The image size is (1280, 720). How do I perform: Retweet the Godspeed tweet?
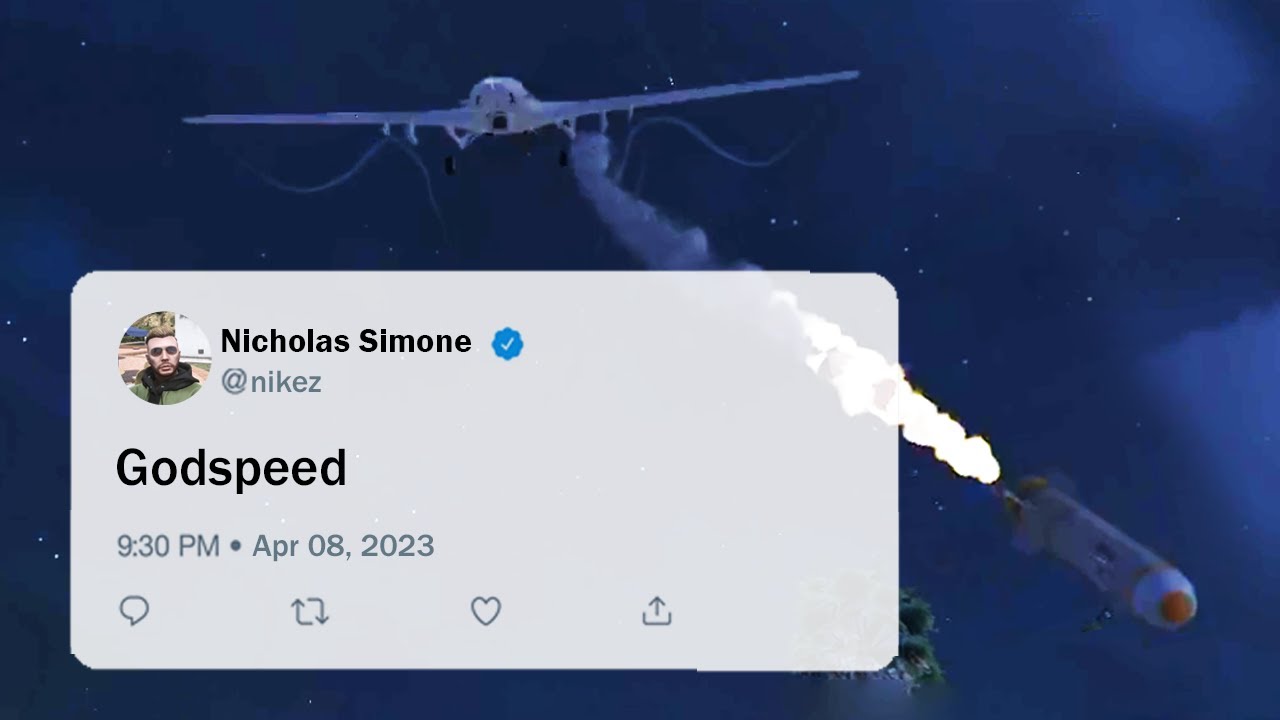click(310, 611)
